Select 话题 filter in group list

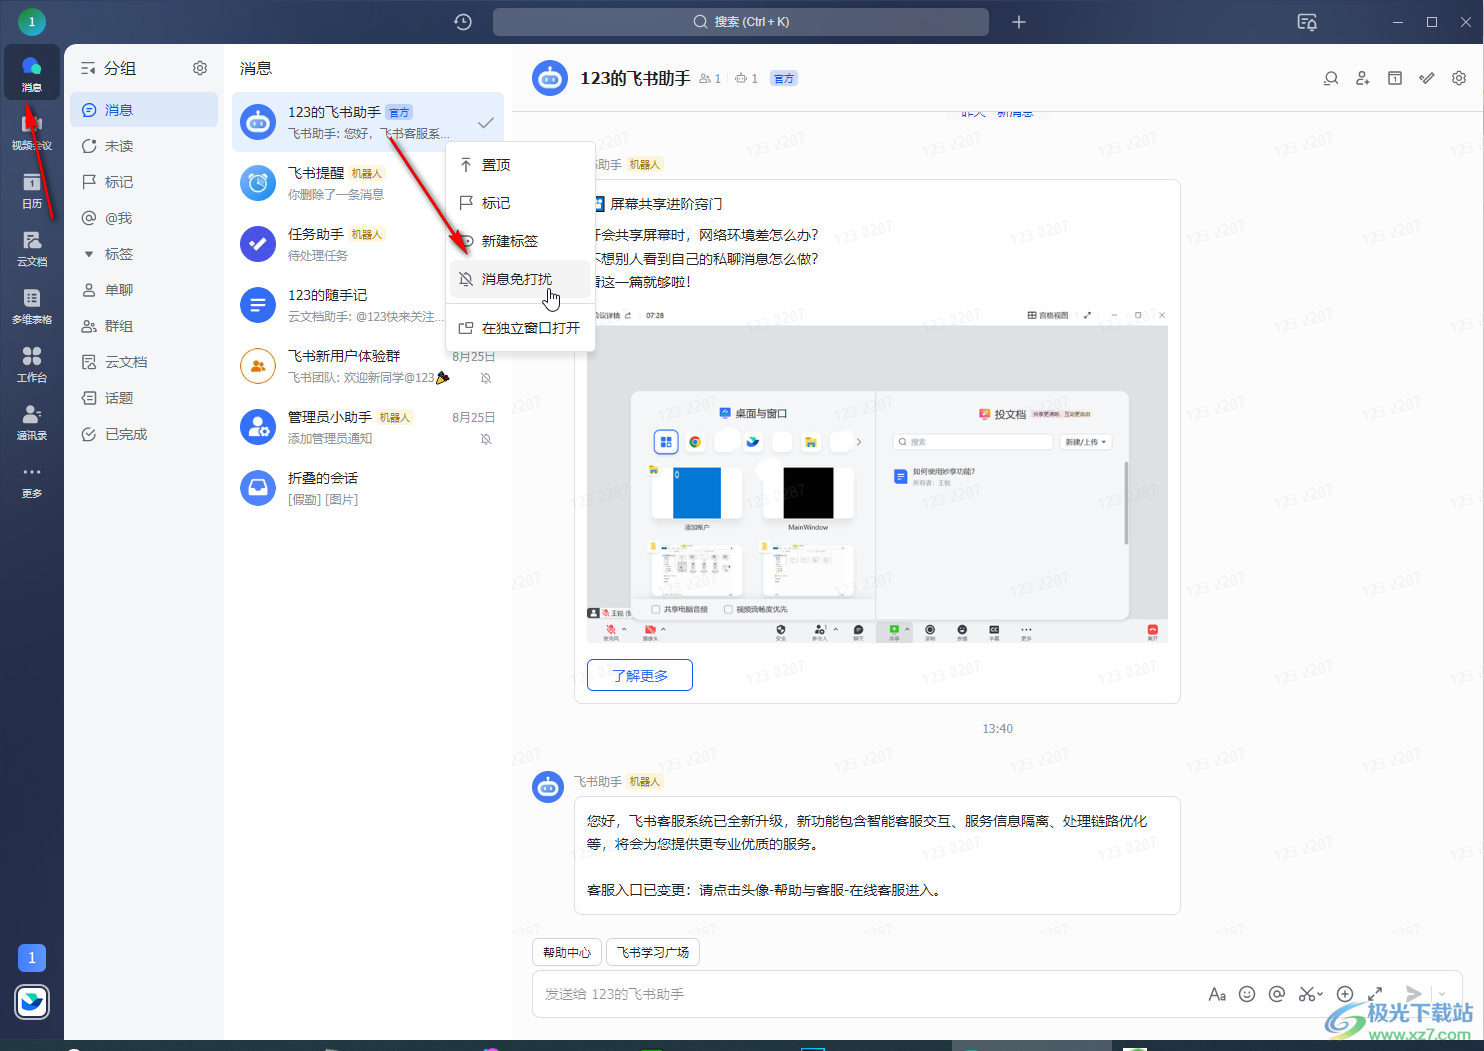click(144, 398)
